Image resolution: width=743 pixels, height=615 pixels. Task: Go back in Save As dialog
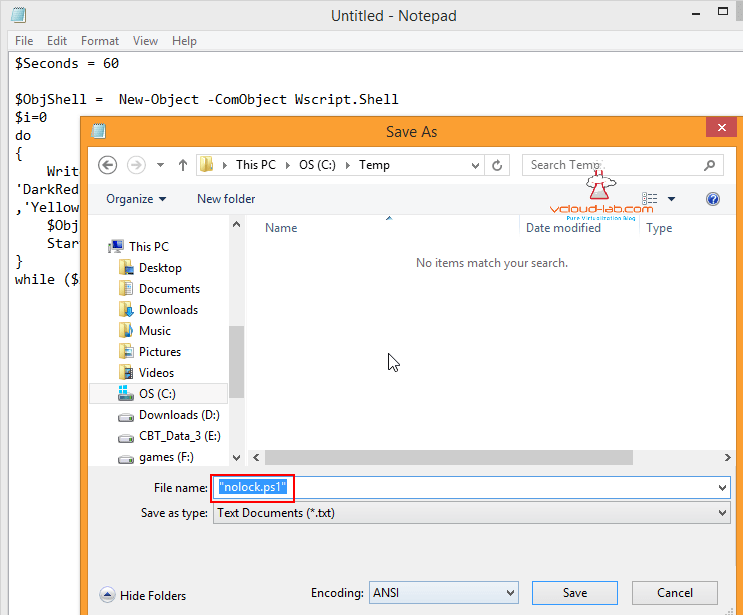108,165
